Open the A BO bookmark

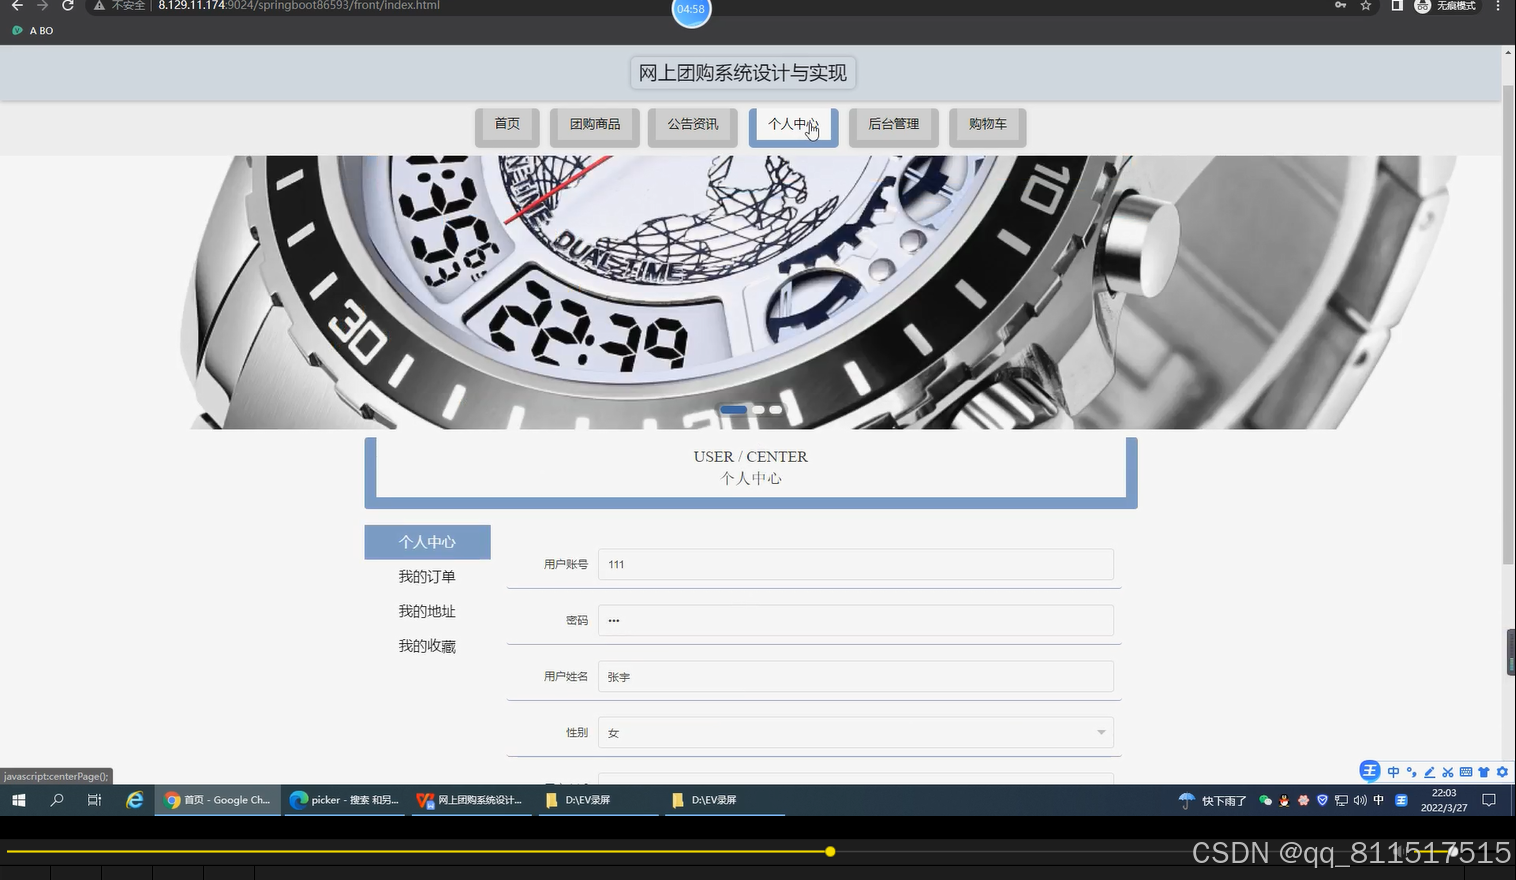pos(33,31)
